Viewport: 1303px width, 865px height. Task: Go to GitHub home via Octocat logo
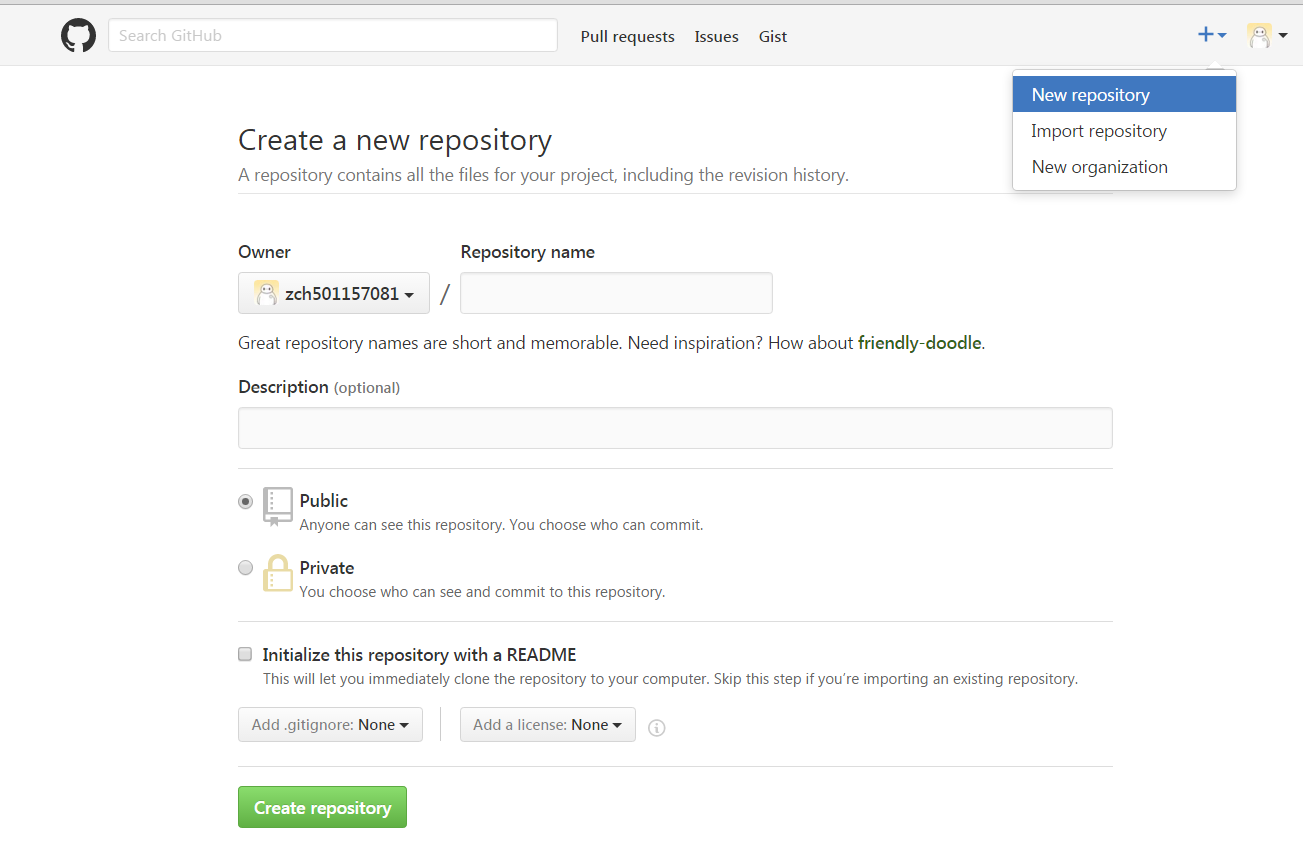pyautogui.click(x=78, y=36)
